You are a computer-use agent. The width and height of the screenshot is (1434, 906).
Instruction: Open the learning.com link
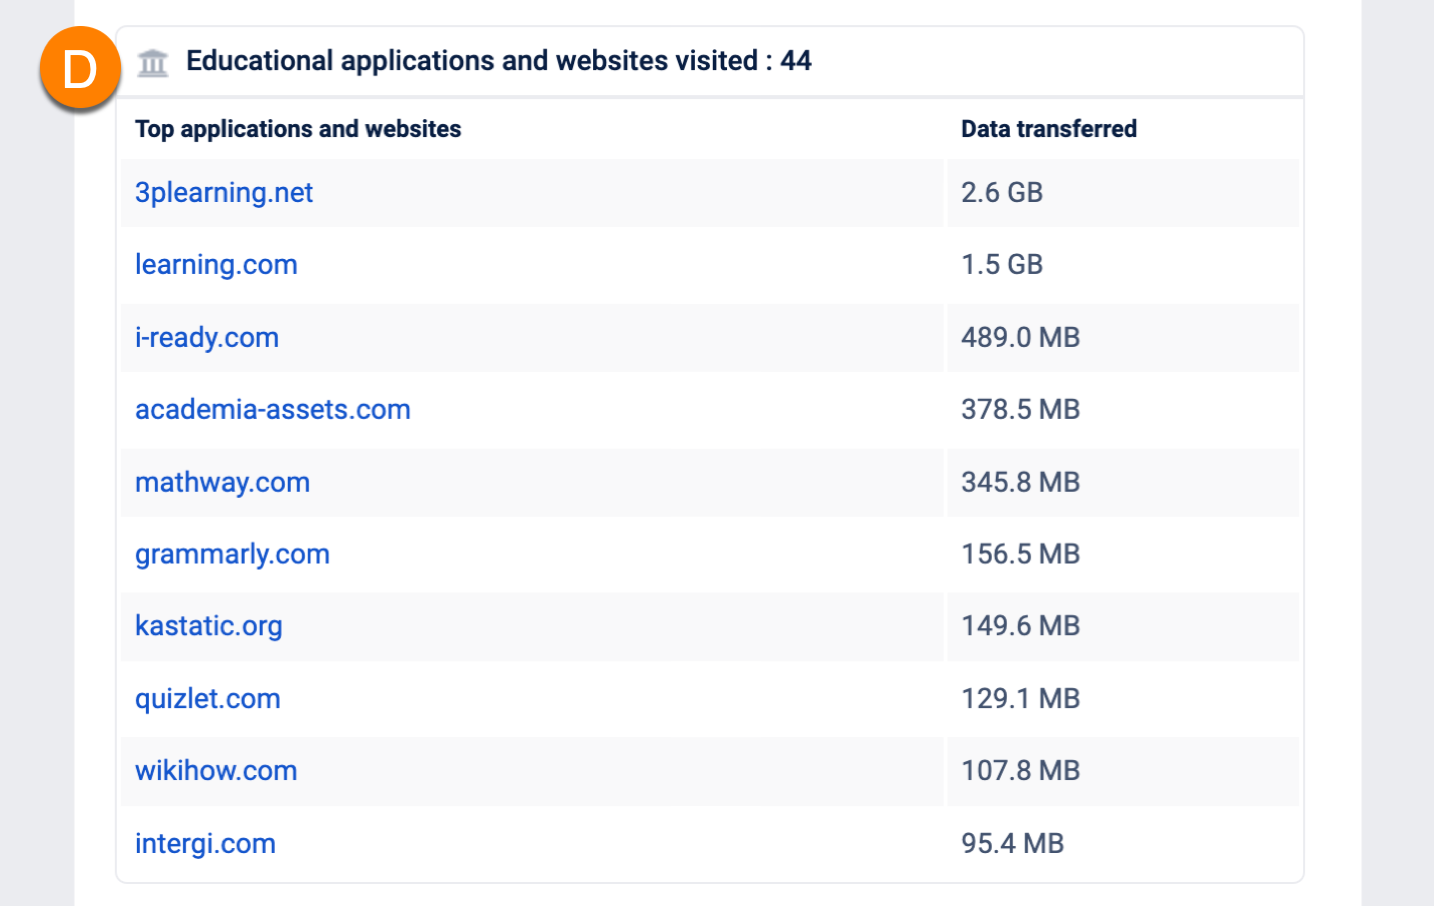click(x=216, y=265)
